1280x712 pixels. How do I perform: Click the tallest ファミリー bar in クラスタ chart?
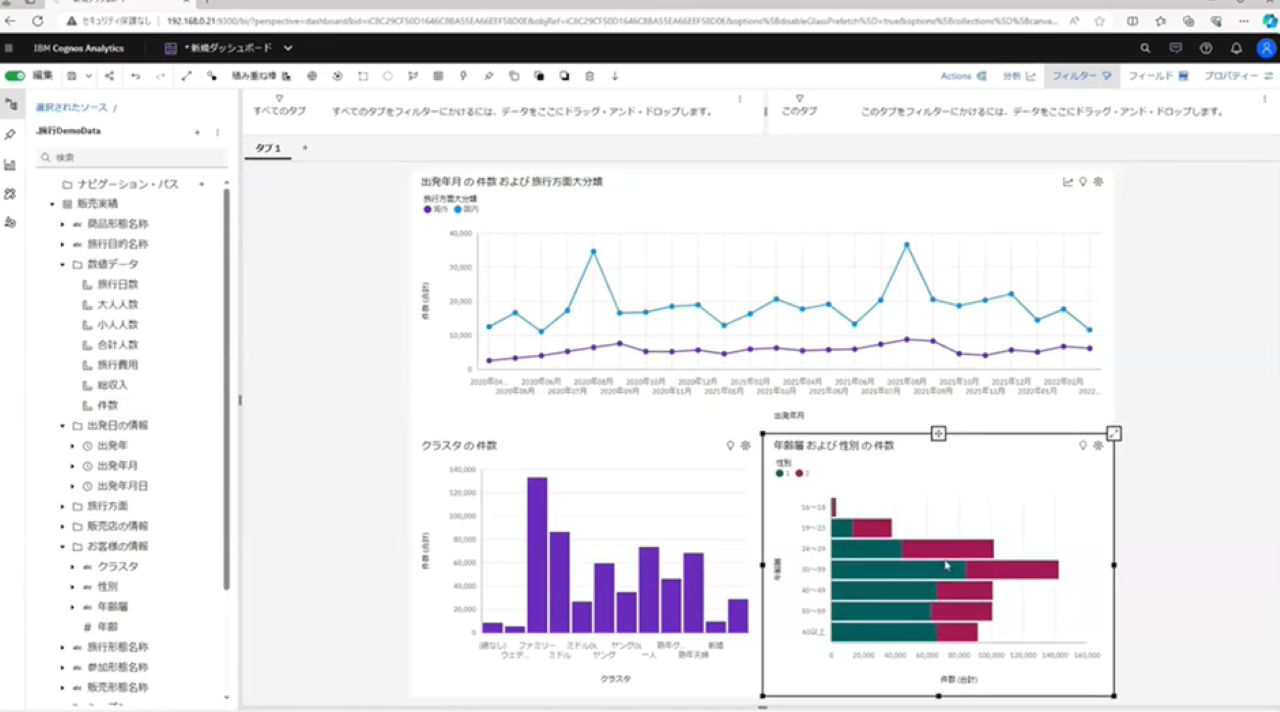[x=537, y=555]
